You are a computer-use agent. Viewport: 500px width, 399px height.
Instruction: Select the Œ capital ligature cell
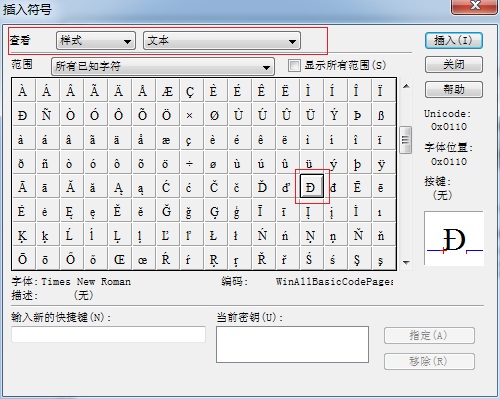120,259
